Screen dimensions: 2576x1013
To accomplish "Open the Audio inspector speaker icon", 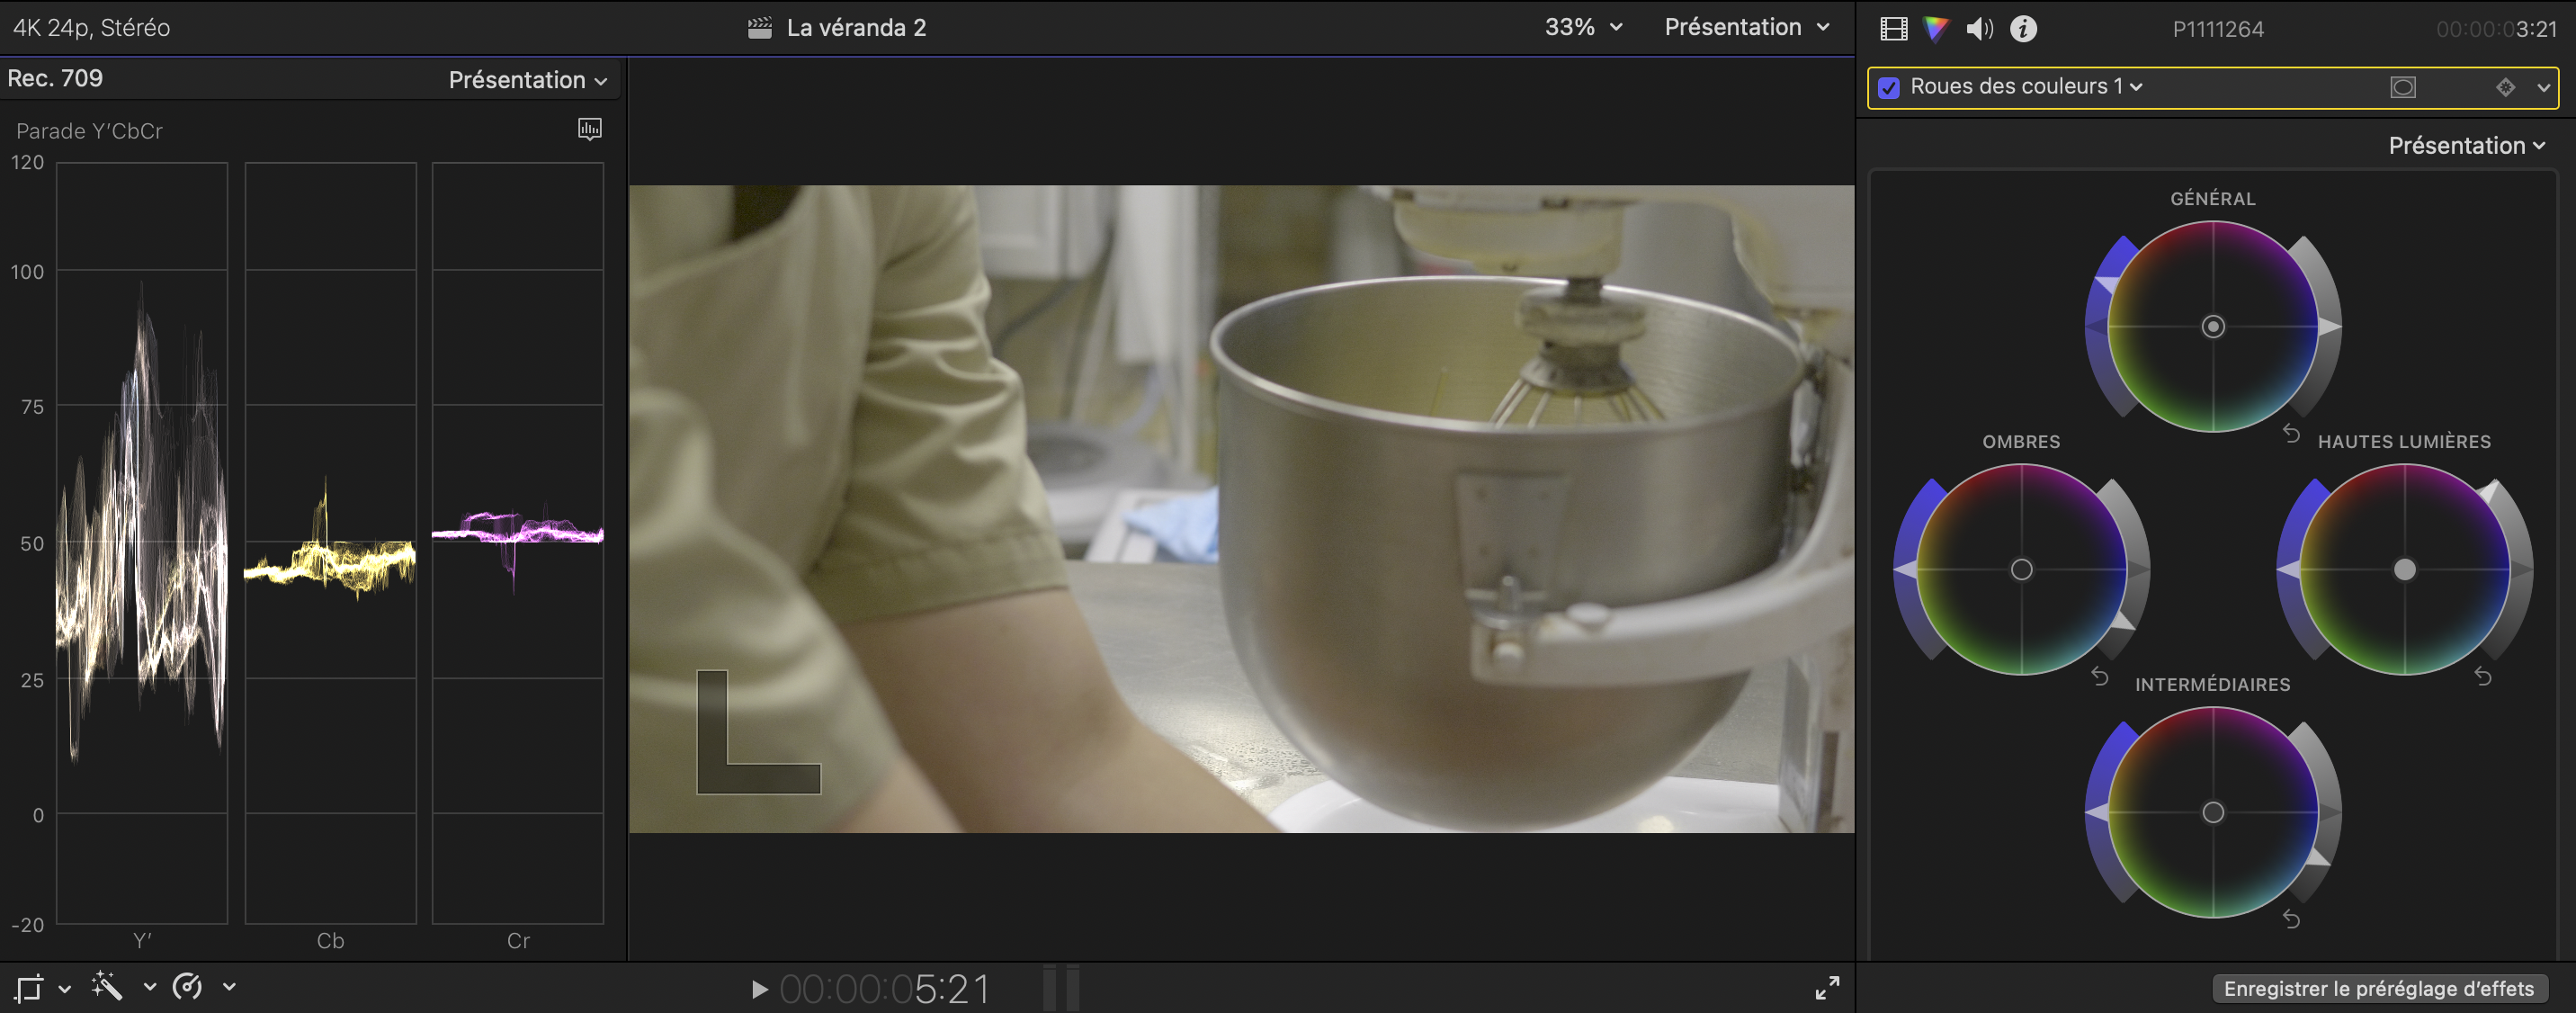I will [1979, 29].
